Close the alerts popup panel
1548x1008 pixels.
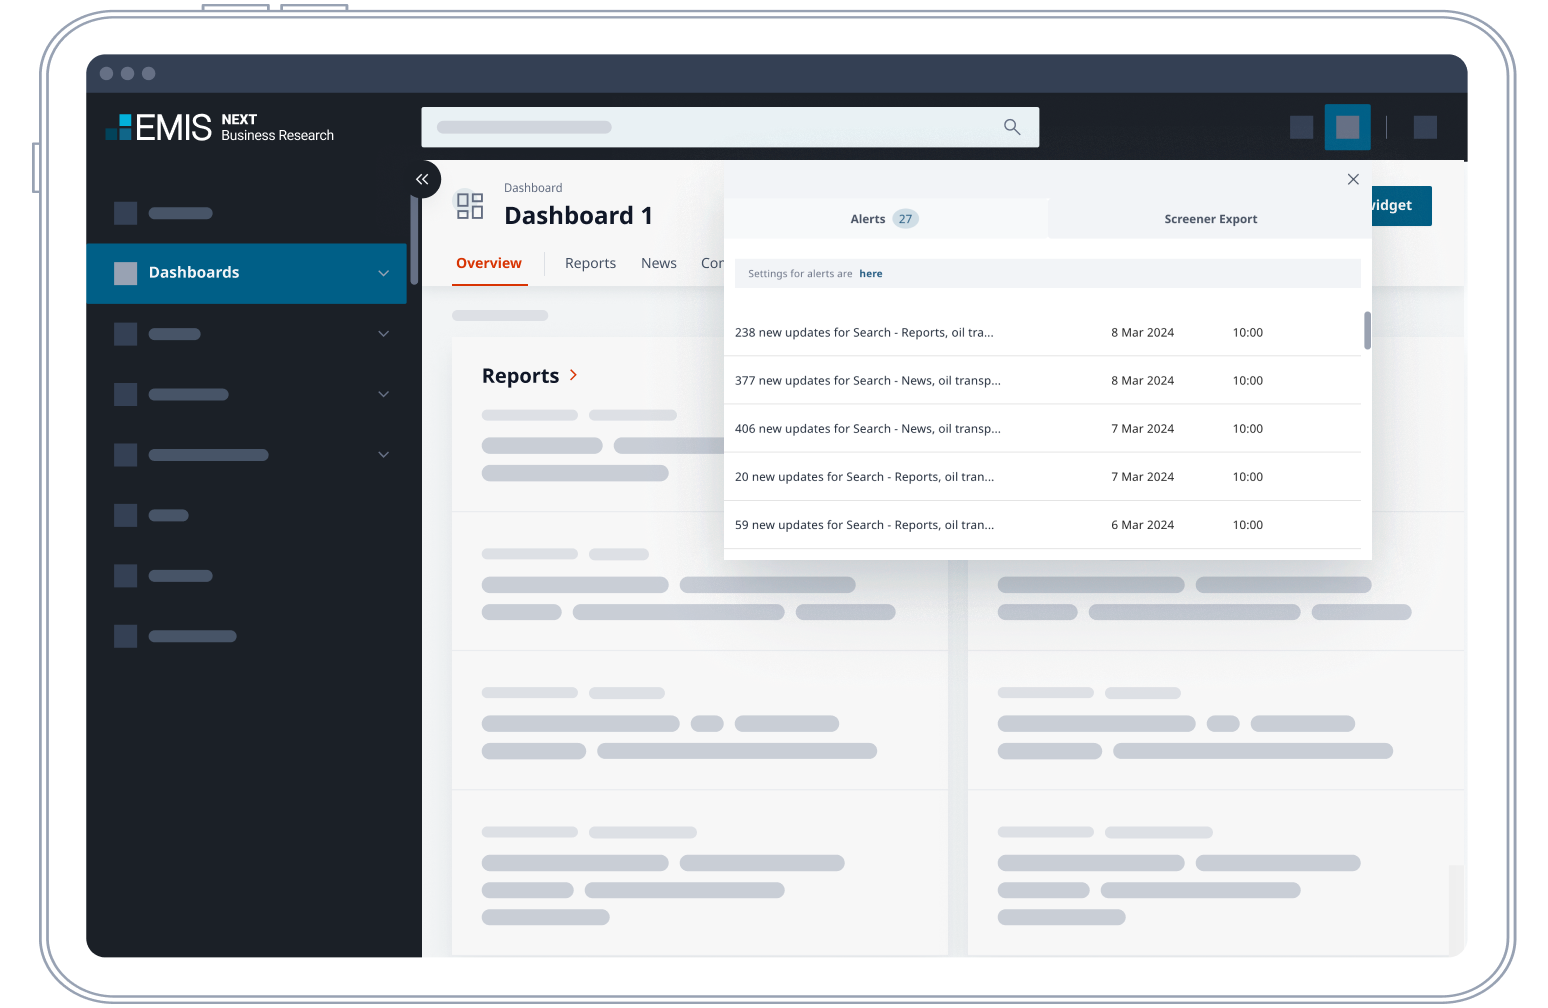1353,179
